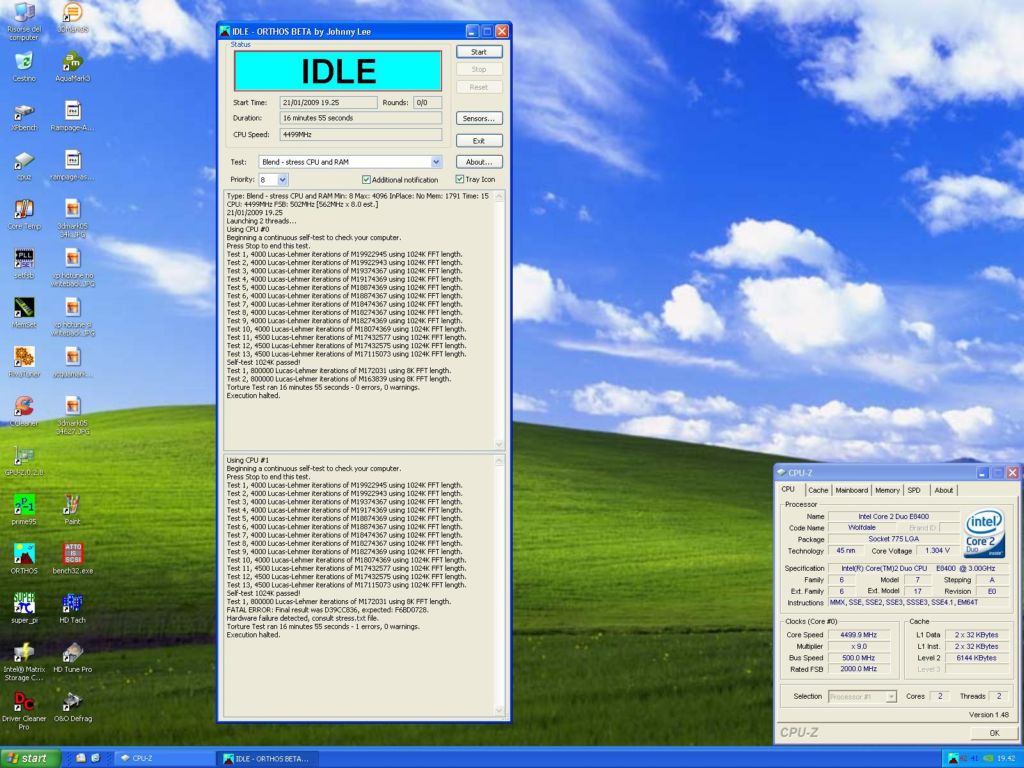Launch the XPbench desktop shortcut
Screen dimensions: 1024x768
[24, 116]
